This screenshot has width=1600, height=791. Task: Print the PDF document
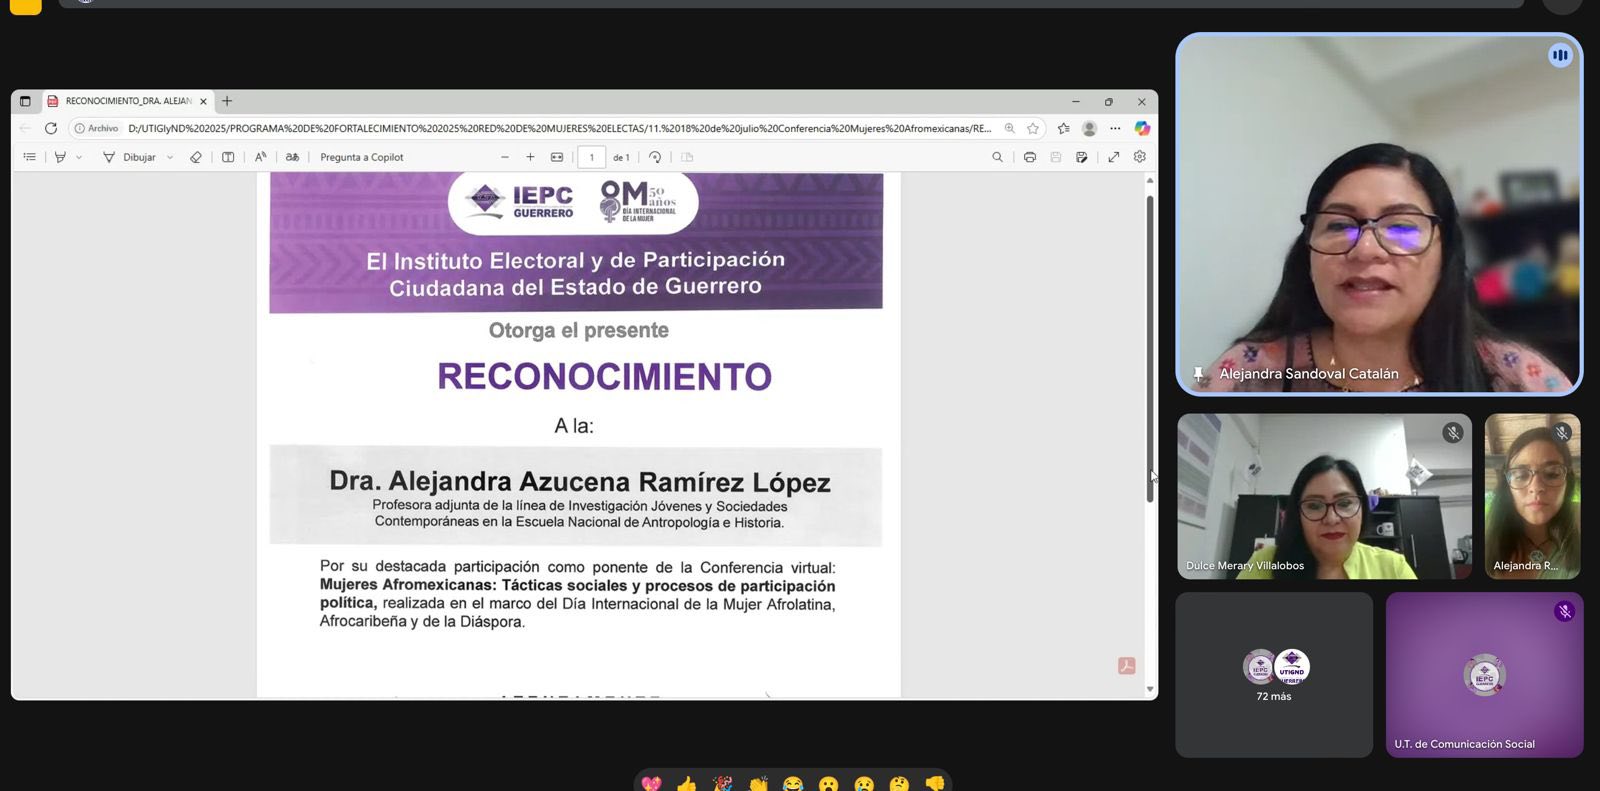1029,157
